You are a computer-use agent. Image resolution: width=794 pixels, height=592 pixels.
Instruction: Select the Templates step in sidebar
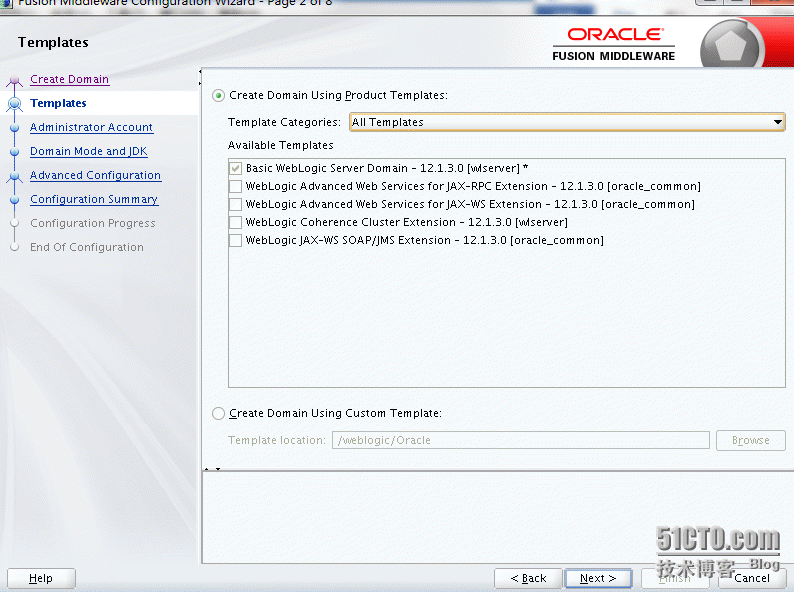click(58, 103)
